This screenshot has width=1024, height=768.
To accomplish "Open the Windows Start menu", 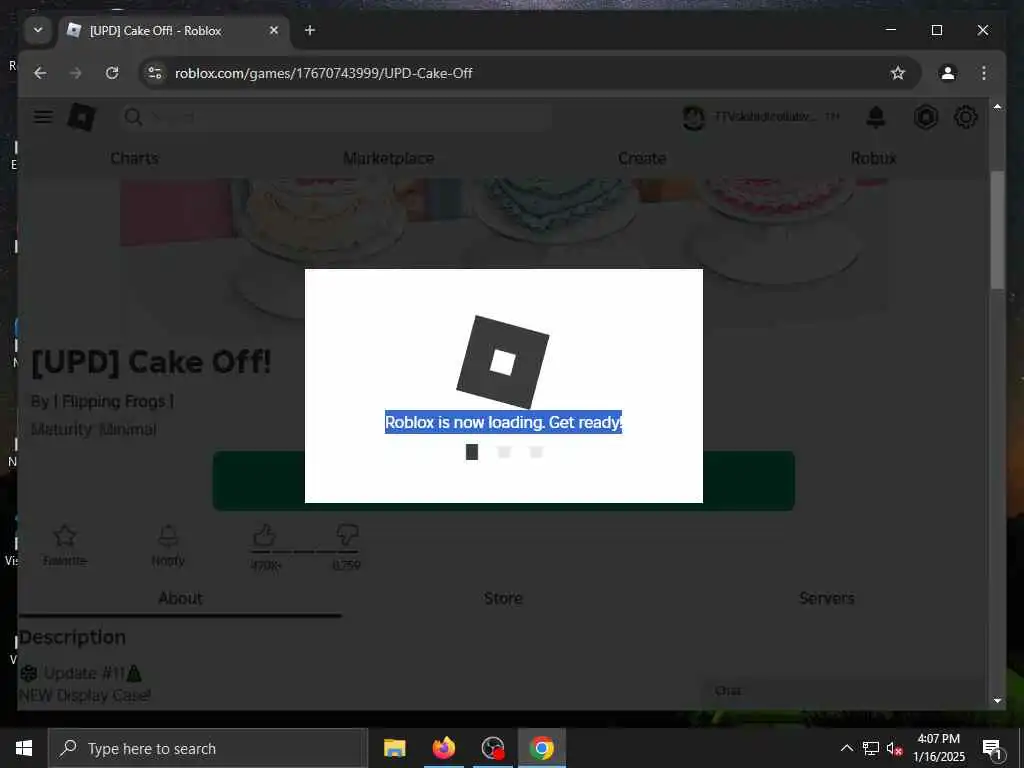I will click(24, 748).
